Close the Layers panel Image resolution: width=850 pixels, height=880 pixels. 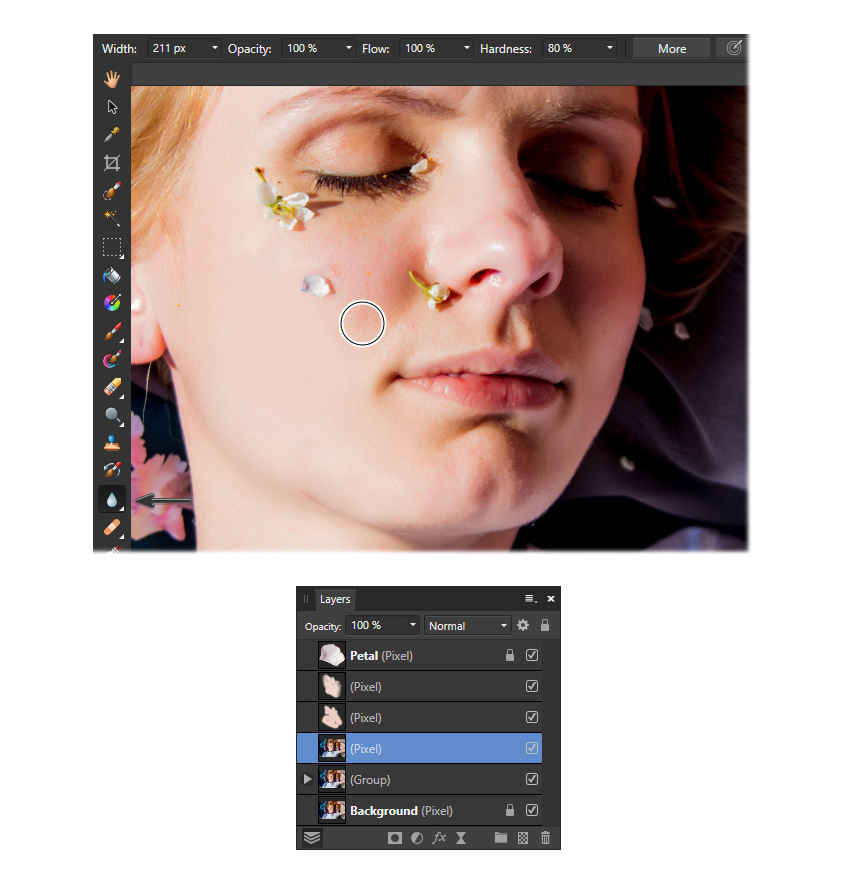click(551, 599)
